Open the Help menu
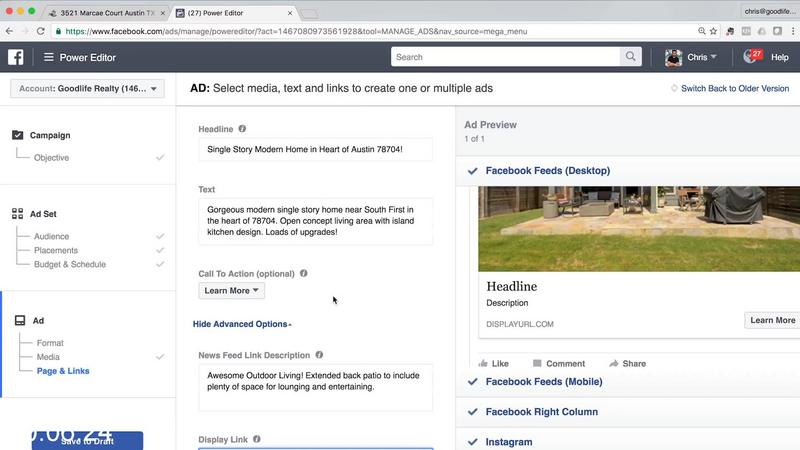 point(780,57)
